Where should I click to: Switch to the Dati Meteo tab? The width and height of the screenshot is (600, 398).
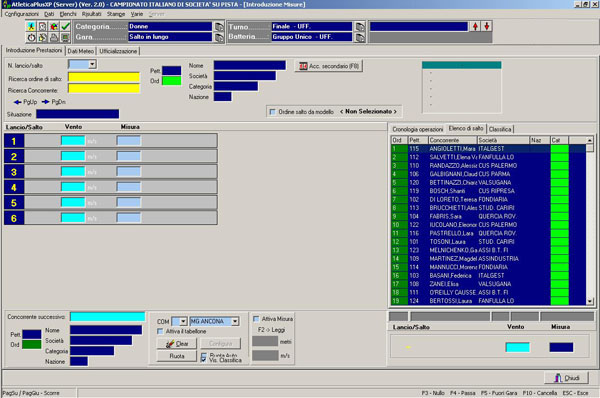pos(80,51)
